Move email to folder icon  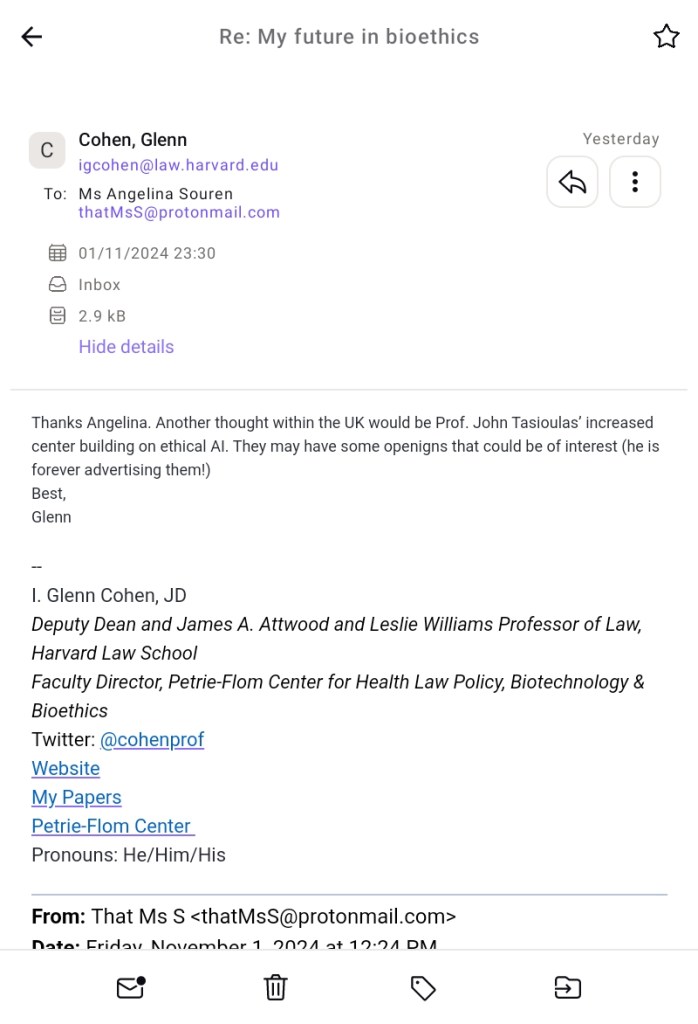[567, 988]
